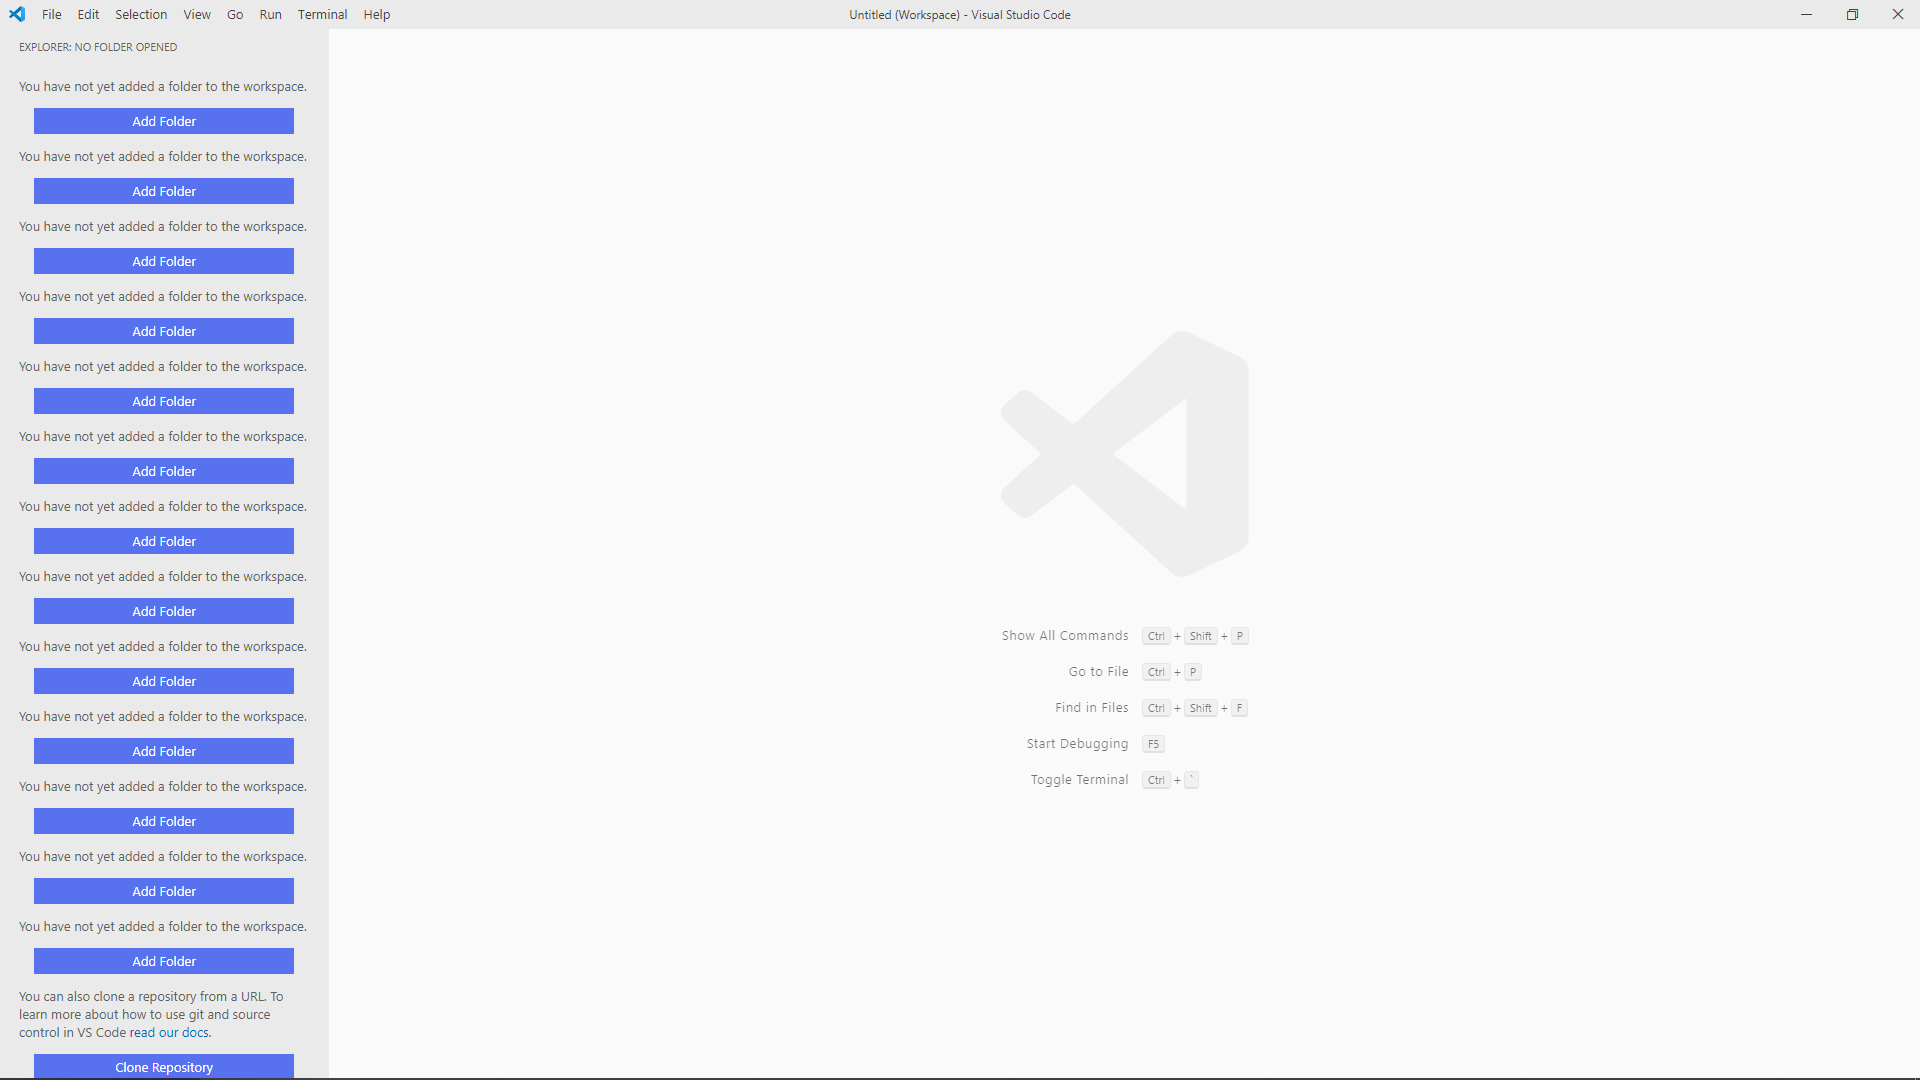Open the Run menu
Screen dimensions: 1920x1080
pos(269,14)
